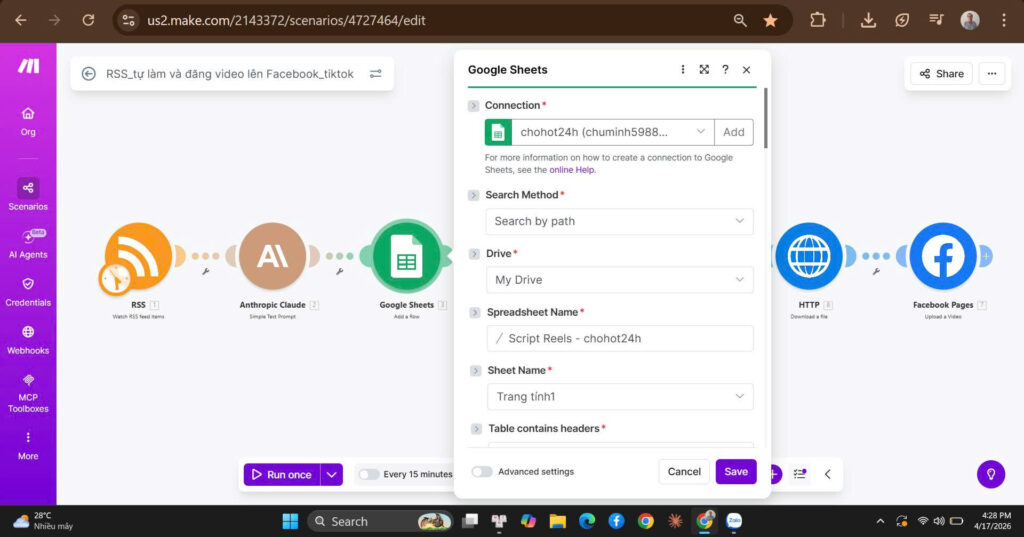Select the Anthropic Claude module node

(272, 257)
